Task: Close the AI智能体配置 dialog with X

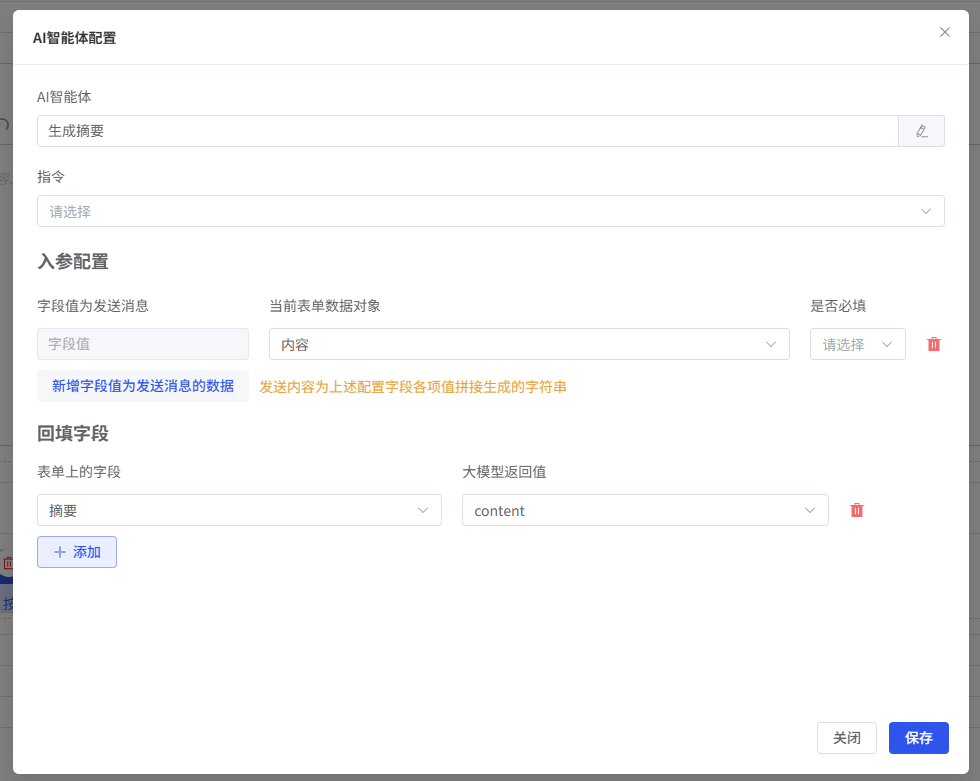Action: tap(944, 32)
